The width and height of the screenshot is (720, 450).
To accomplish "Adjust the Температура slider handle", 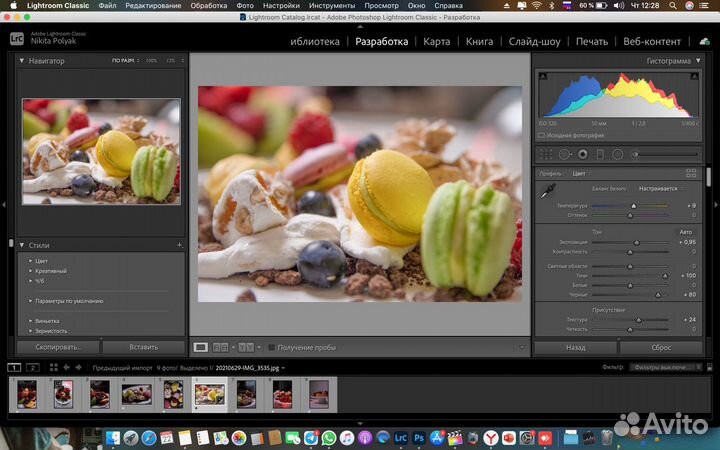I will [x=634, y=206].
